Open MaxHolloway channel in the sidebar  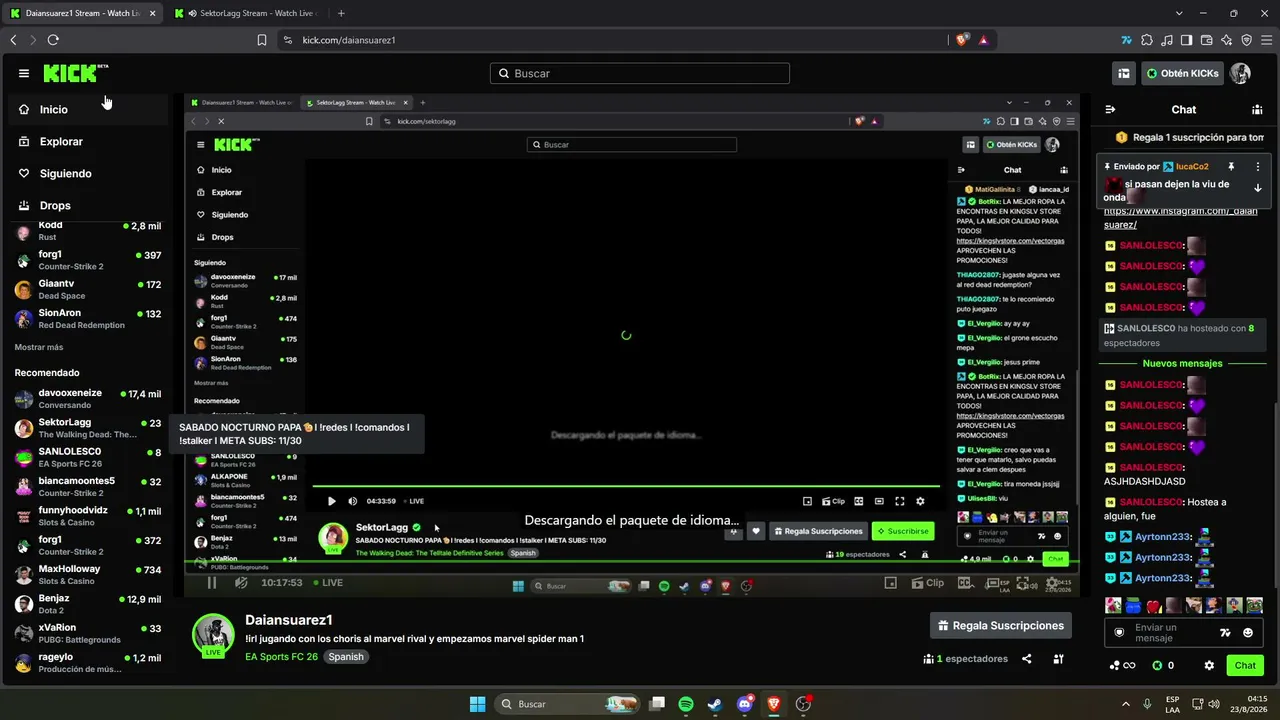coord(87,574)
